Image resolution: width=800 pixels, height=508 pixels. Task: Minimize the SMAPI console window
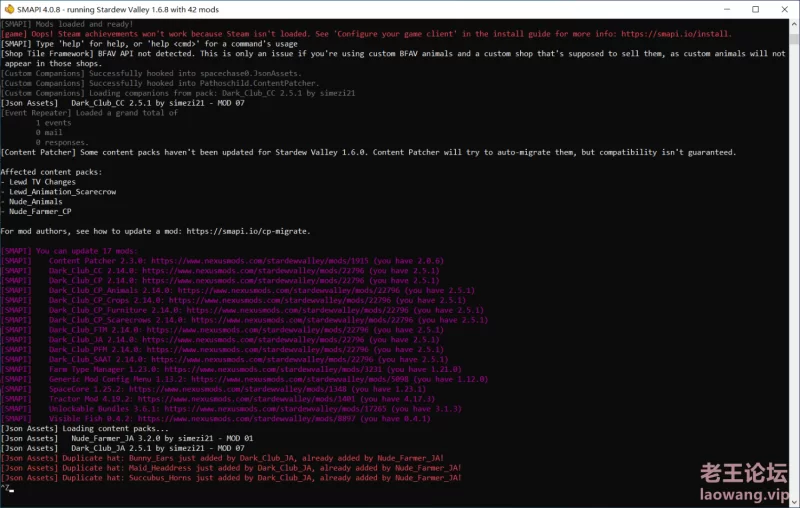[x=727, y=9]
